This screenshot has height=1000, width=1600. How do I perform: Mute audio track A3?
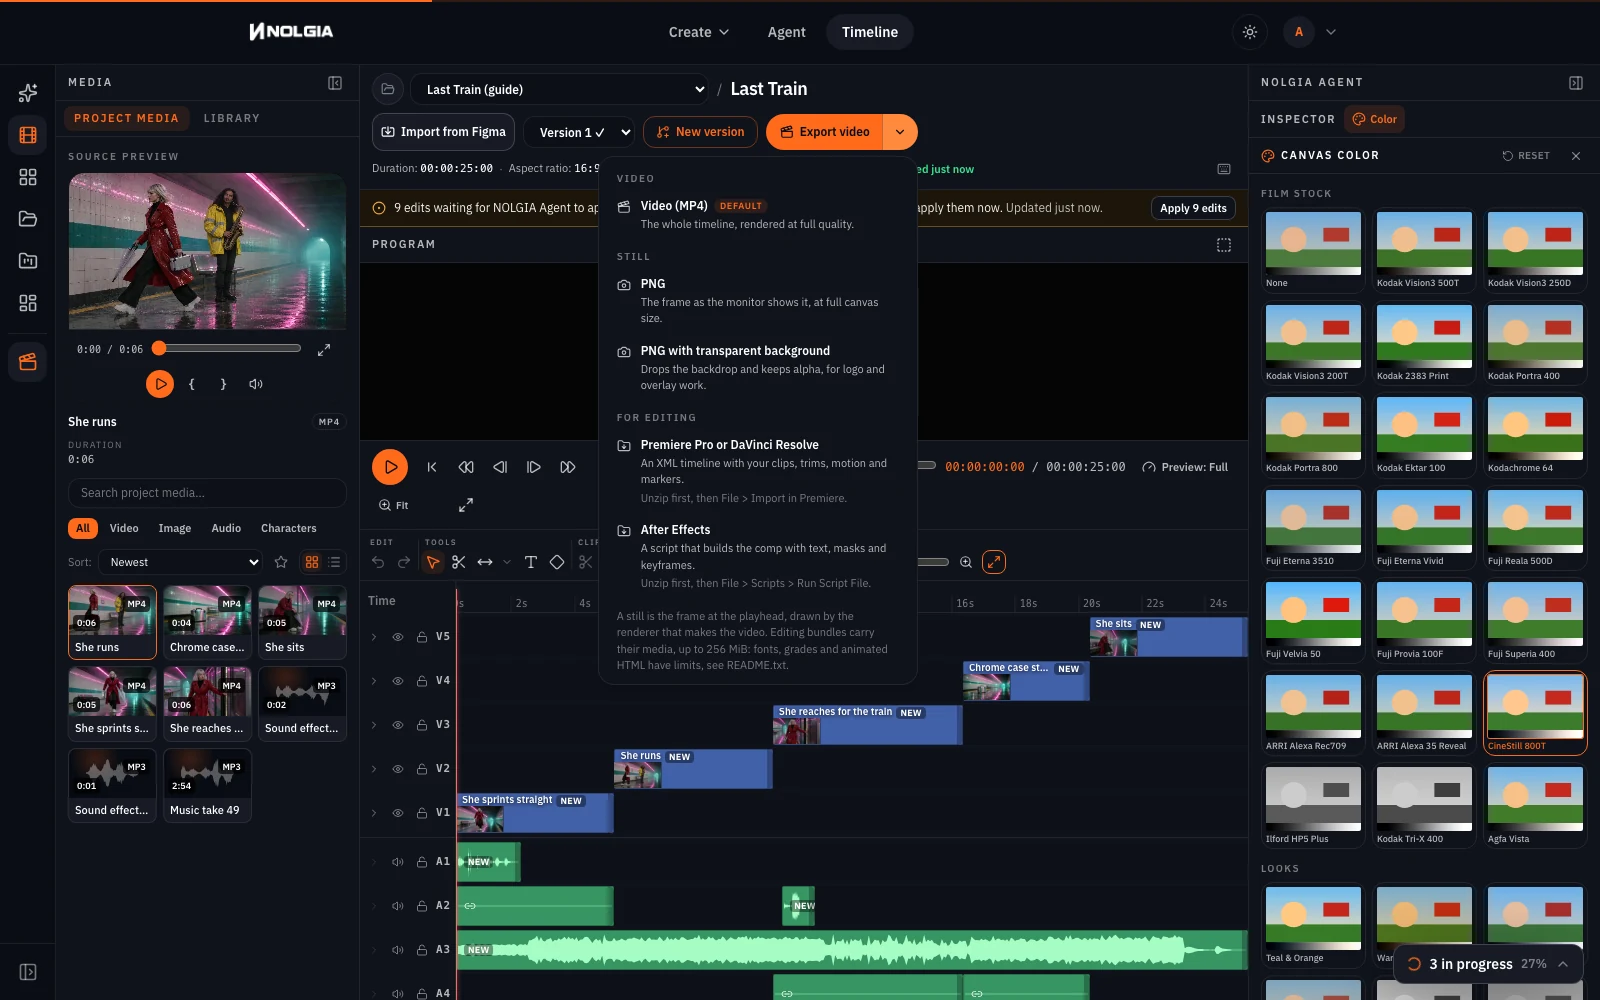coord(398,950)
